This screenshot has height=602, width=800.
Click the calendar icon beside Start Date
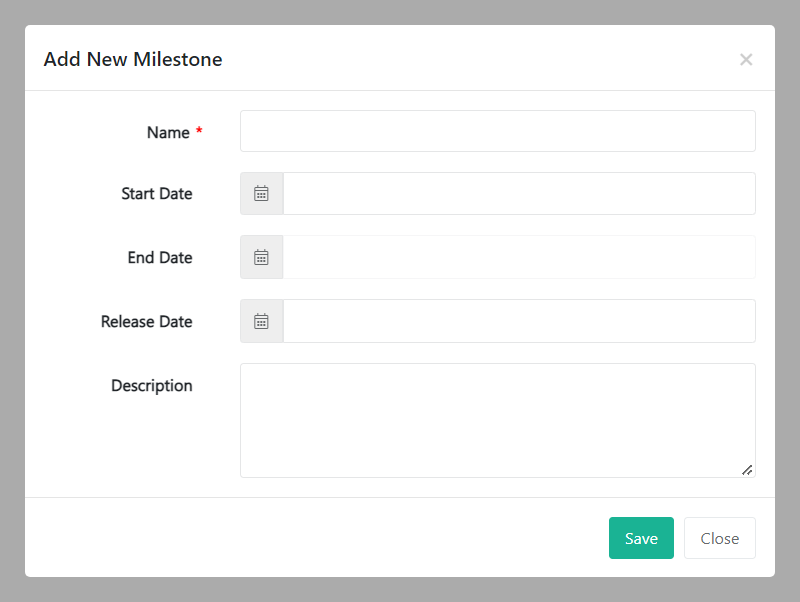261,194
